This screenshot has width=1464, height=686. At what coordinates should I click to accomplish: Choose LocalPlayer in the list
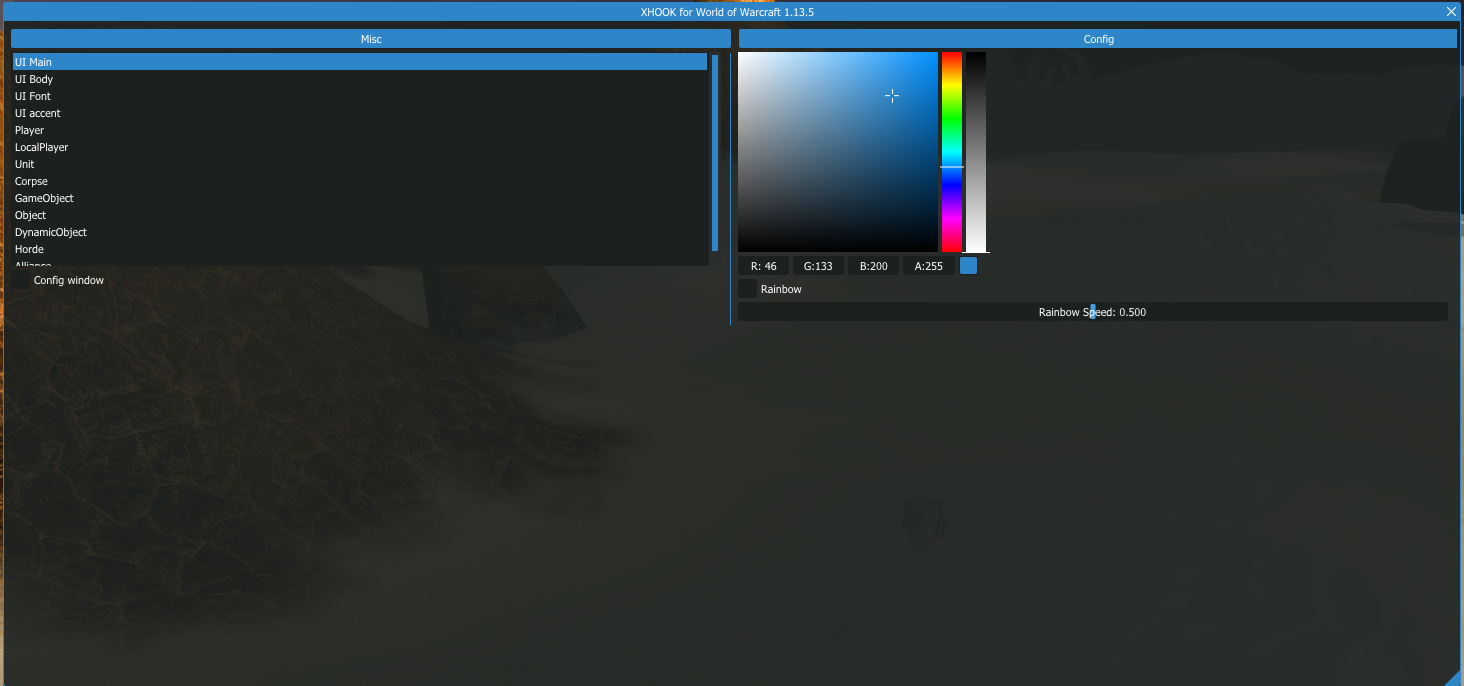click(360, 147)
